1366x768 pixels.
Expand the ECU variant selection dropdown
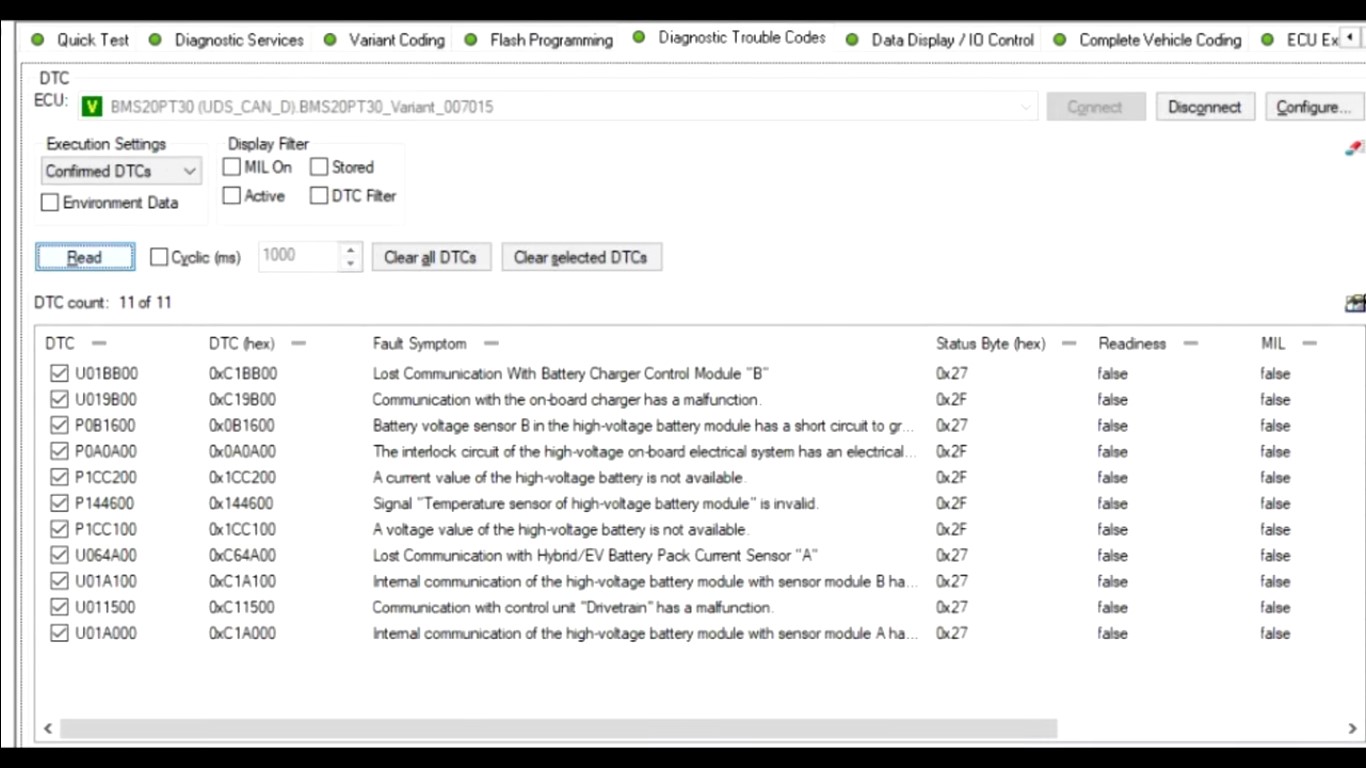(x=1026, y=107)
